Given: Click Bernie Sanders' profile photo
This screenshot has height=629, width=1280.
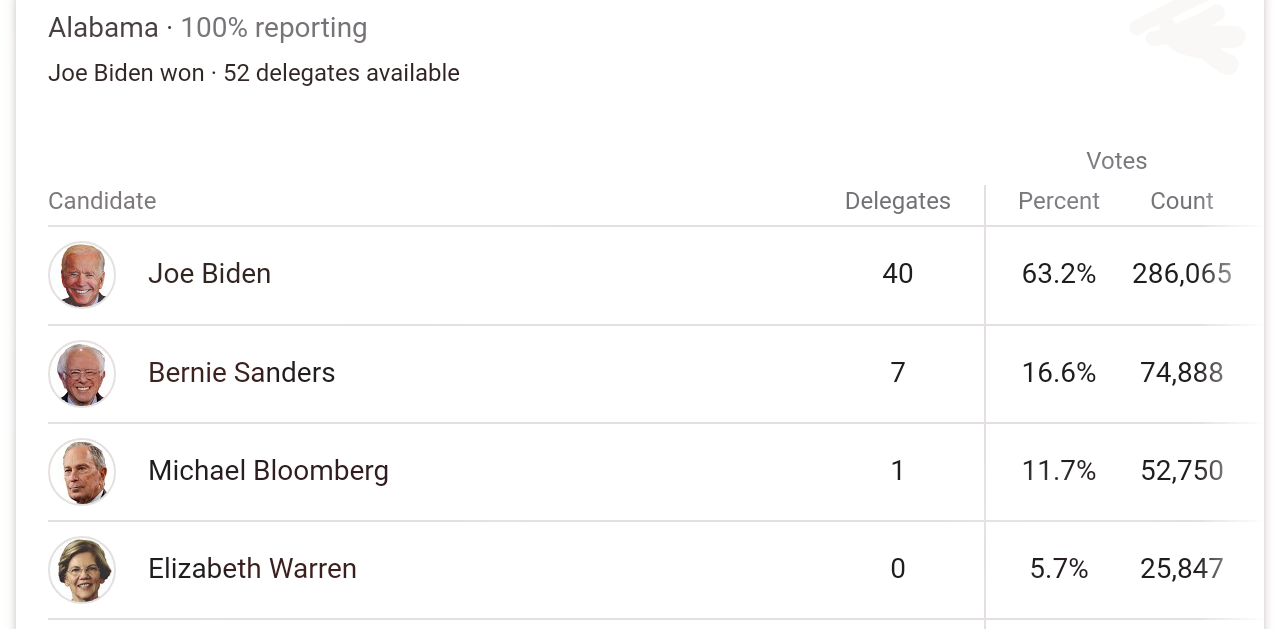Looking at the screenshot, I should (x=82, y=373).
